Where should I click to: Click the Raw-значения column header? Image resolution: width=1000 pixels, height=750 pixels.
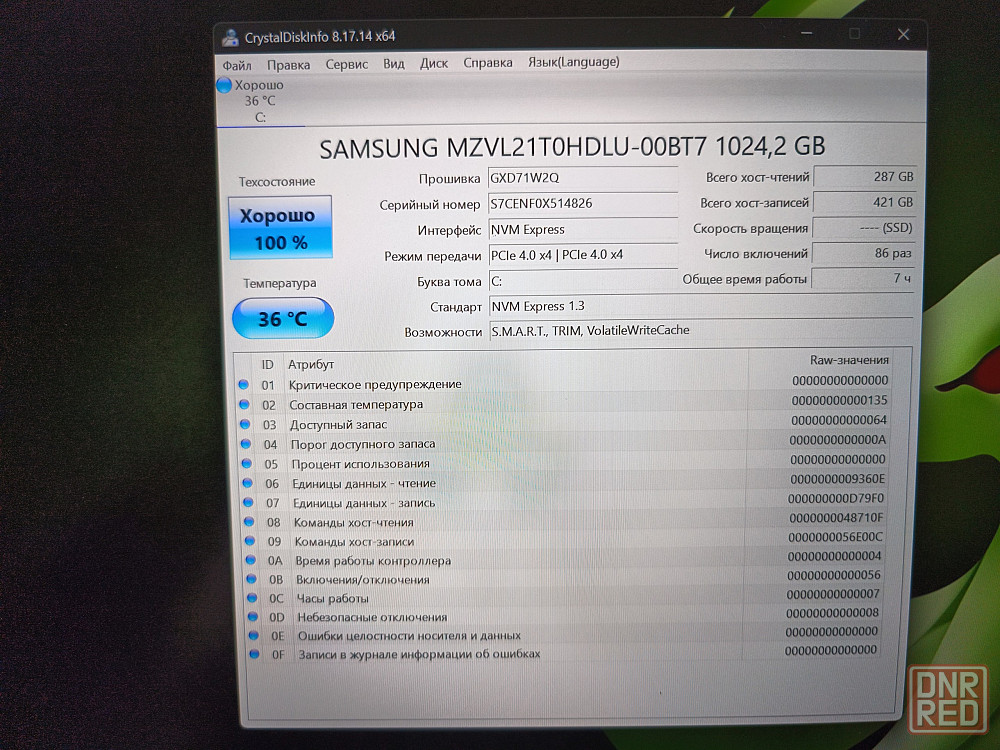pyautogui.click(x=848, y=360)
